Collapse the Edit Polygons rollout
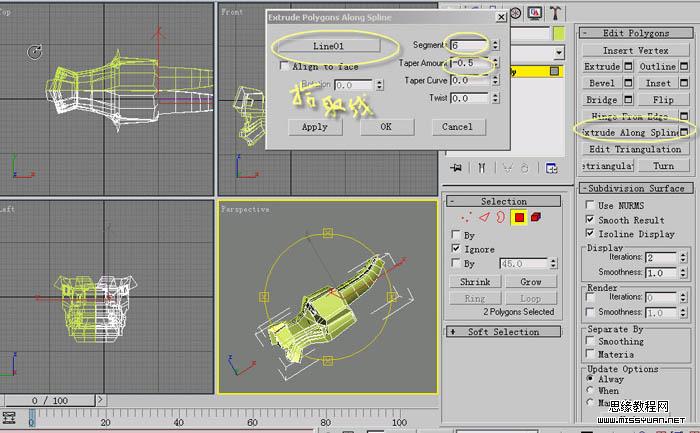700x433 pixels. coord(636,33)
